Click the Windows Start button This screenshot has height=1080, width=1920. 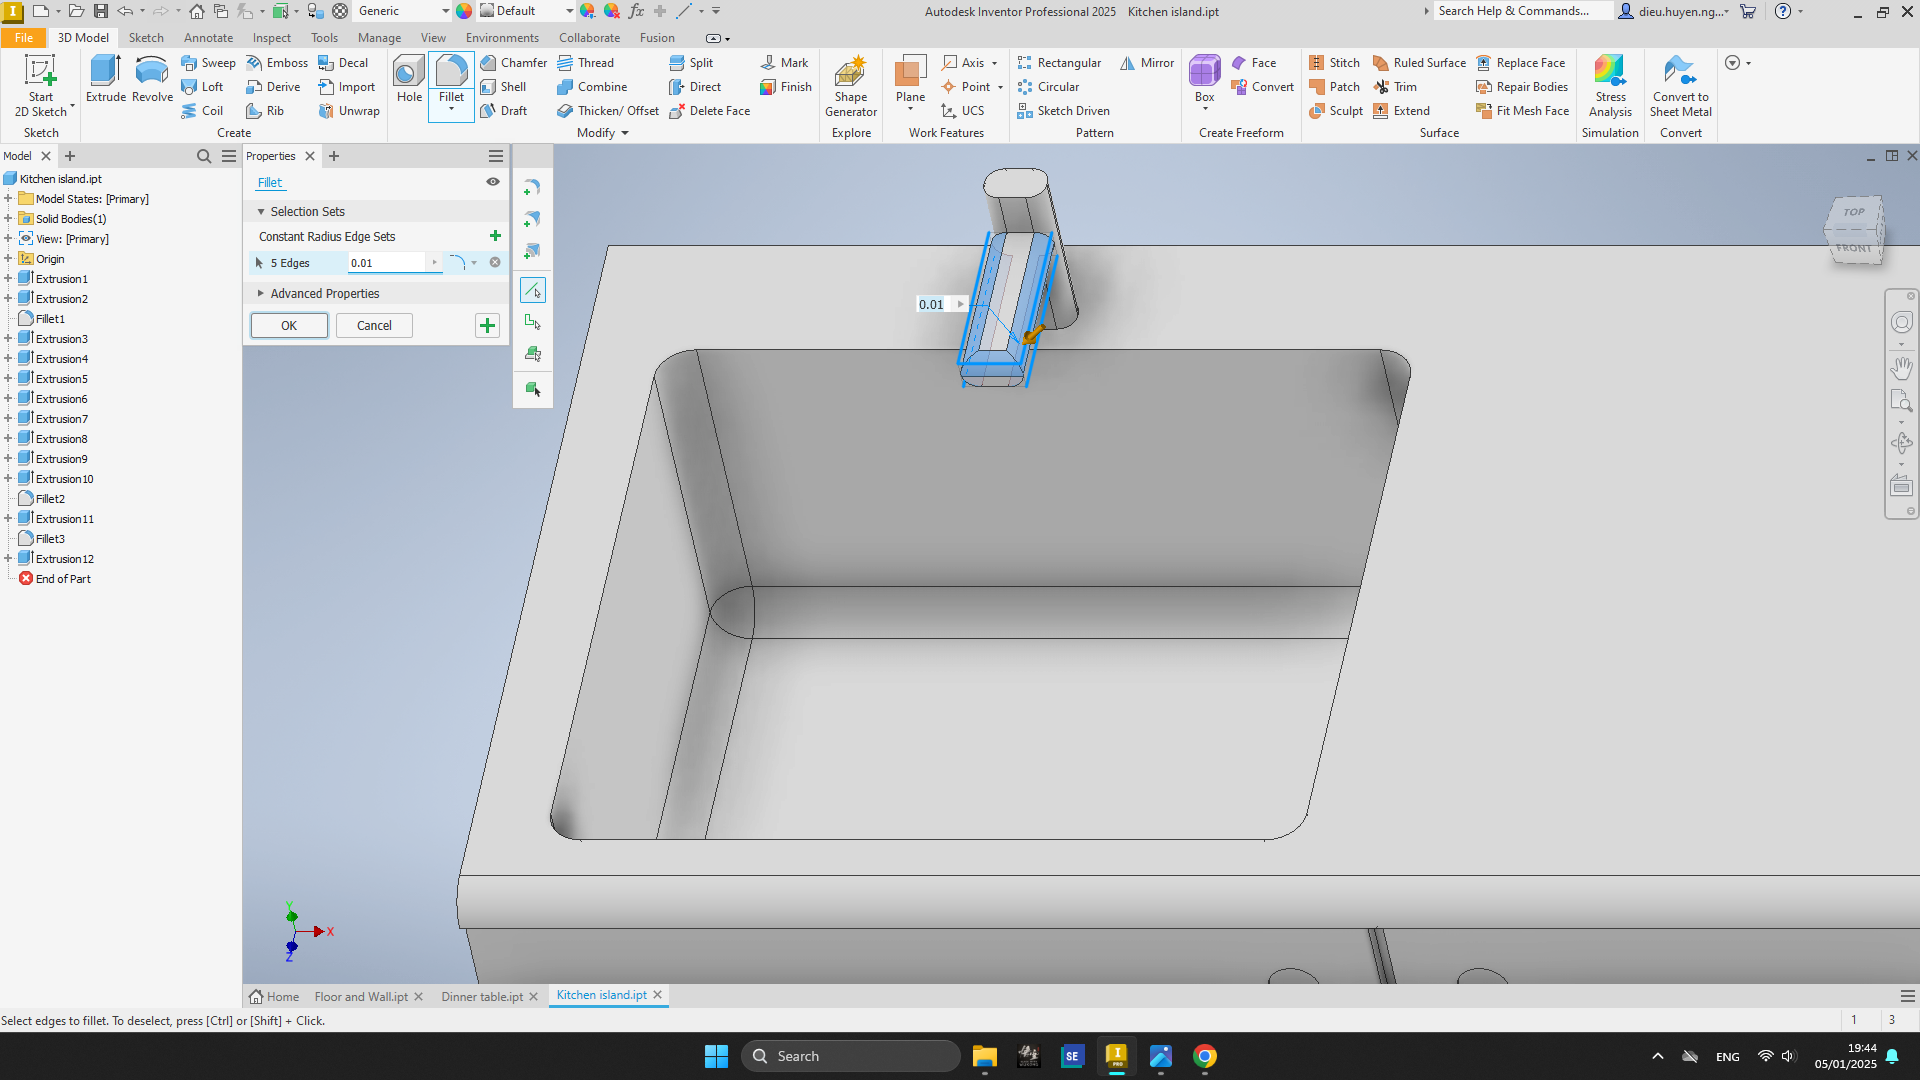tap(716, 1056)
